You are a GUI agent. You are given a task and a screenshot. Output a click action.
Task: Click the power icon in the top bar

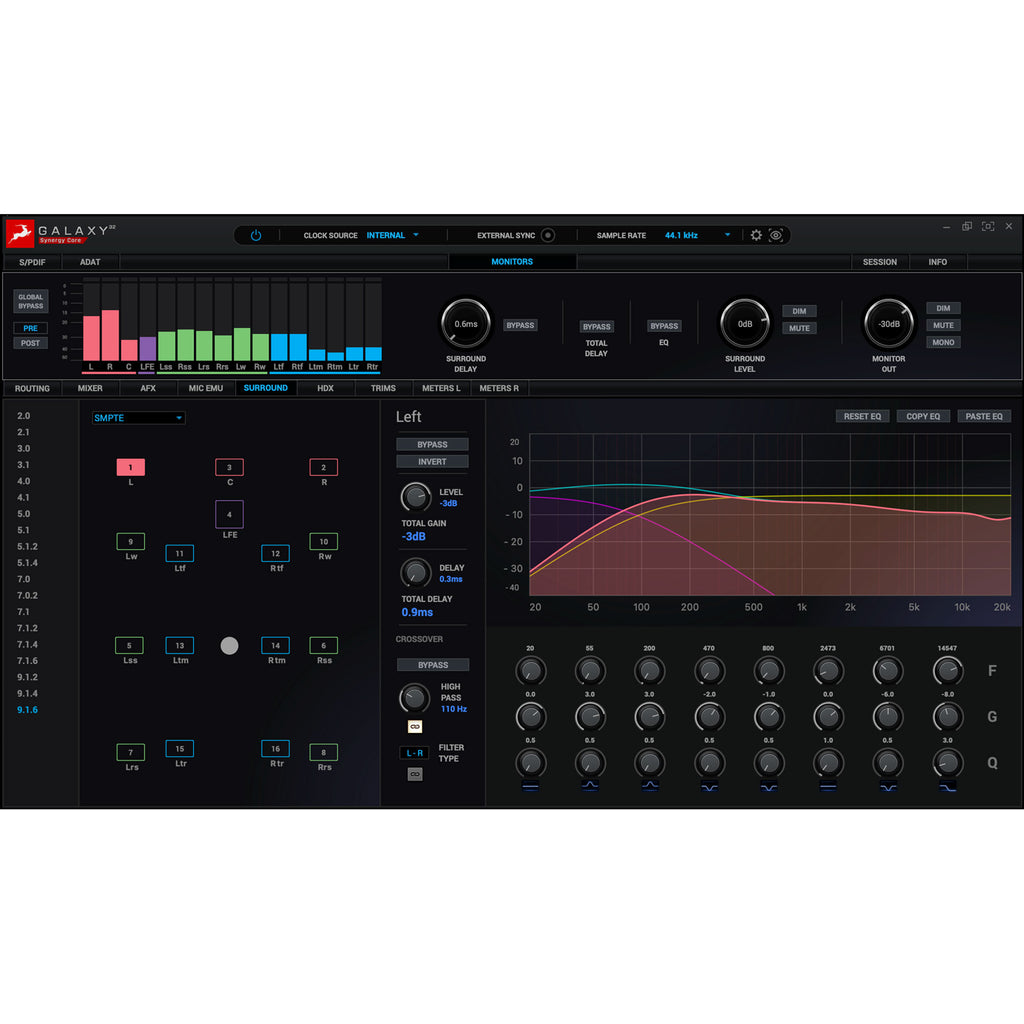click(256, 236)
